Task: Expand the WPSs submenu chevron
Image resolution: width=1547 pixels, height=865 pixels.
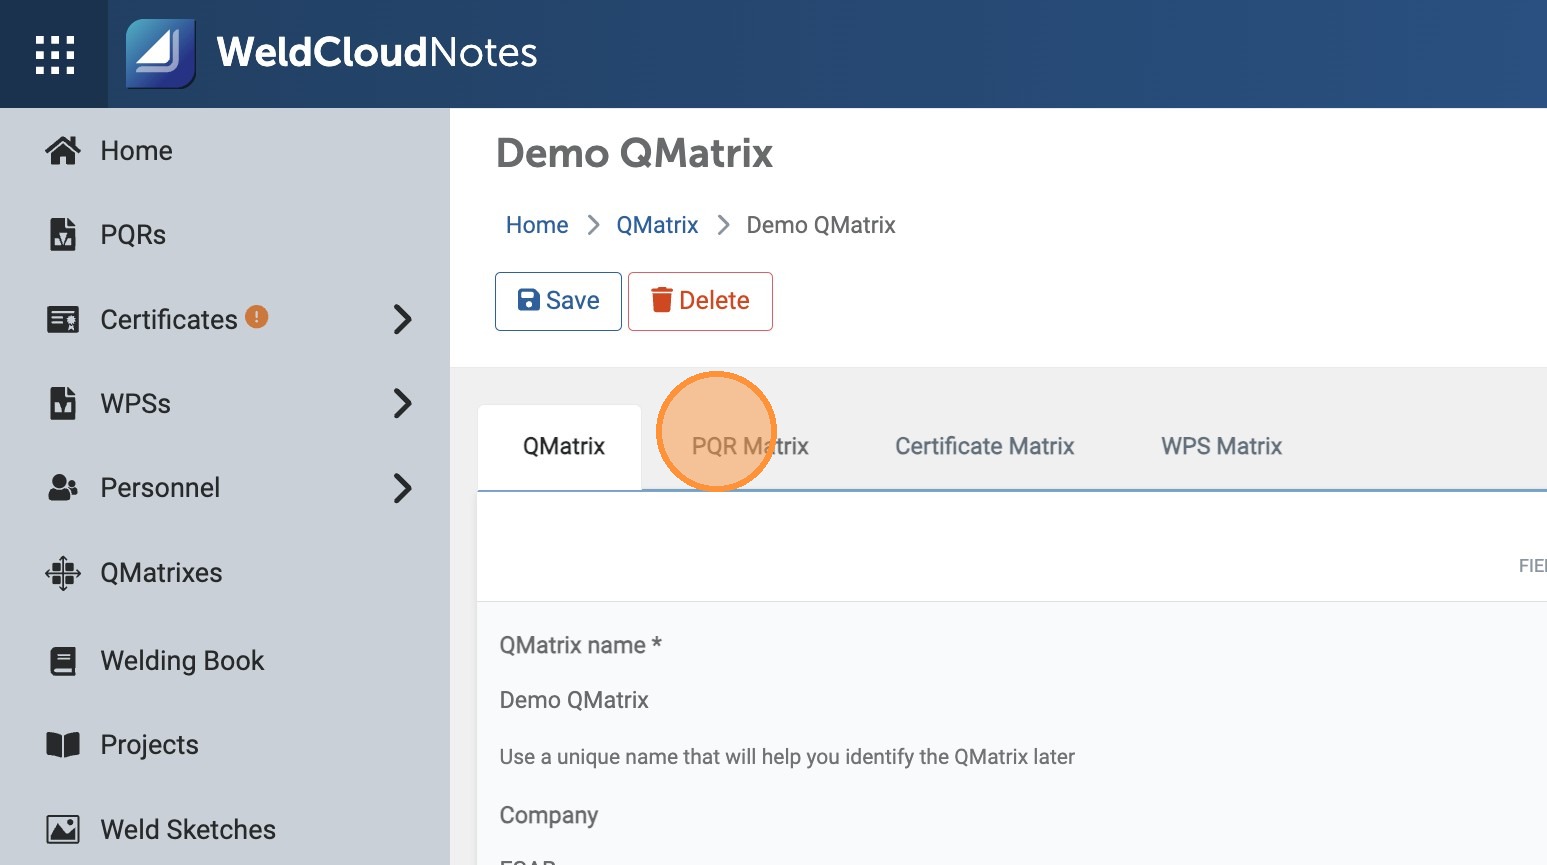Action: coord(402,404)
